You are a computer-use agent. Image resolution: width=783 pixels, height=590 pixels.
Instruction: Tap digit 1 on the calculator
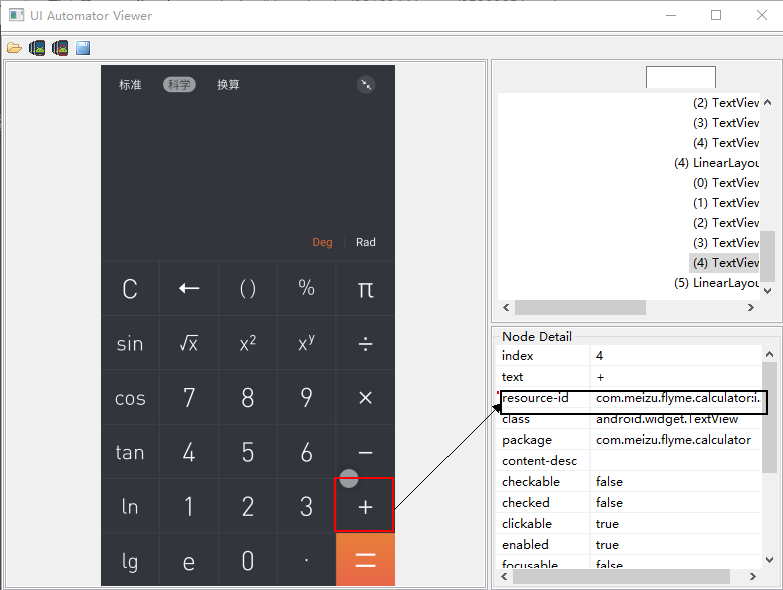point(189,506)
